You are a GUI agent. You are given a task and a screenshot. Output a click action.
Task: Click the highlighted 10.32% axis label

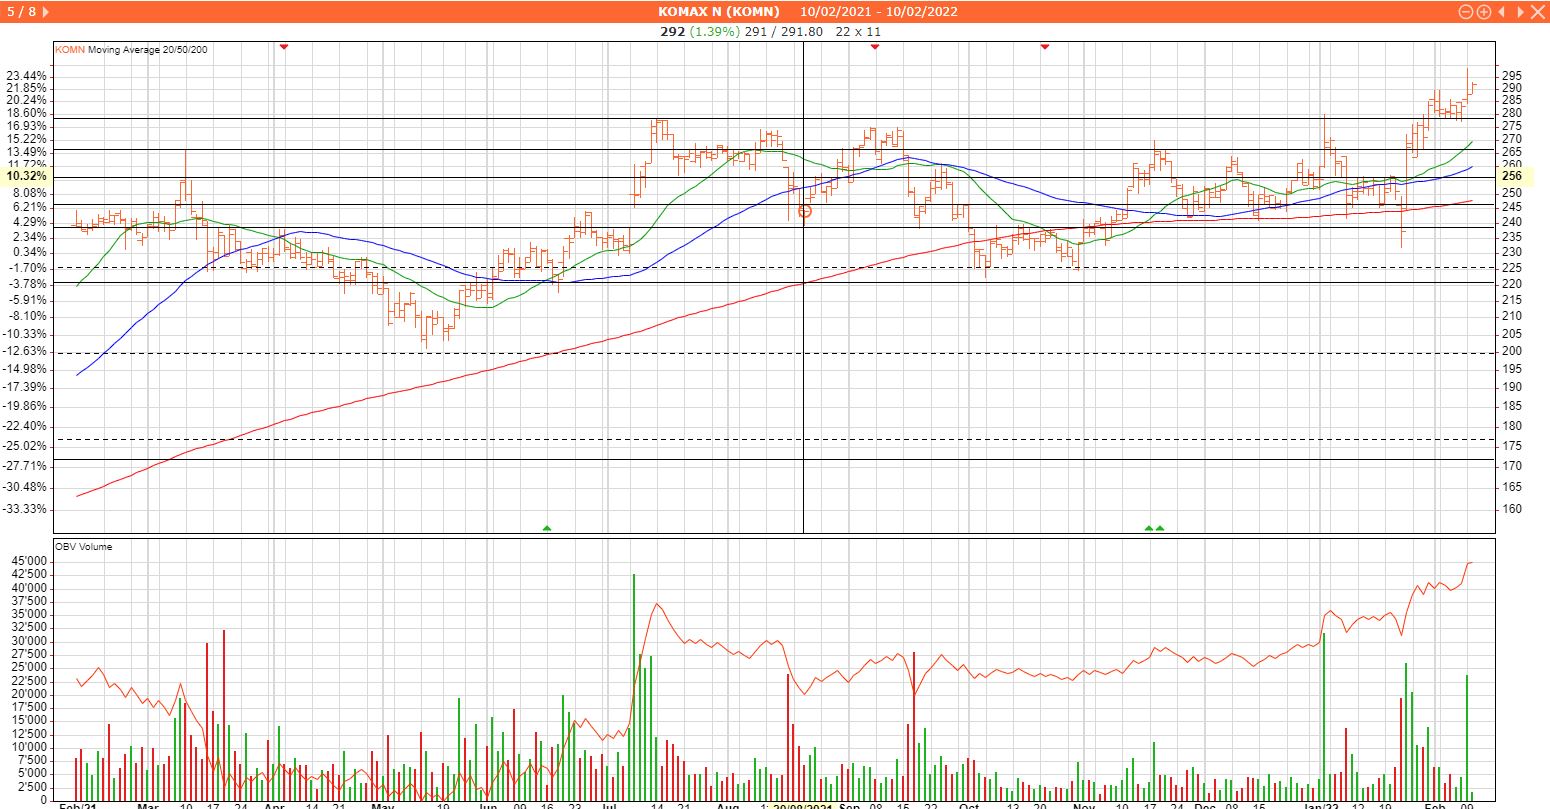[x=26, y=176]
